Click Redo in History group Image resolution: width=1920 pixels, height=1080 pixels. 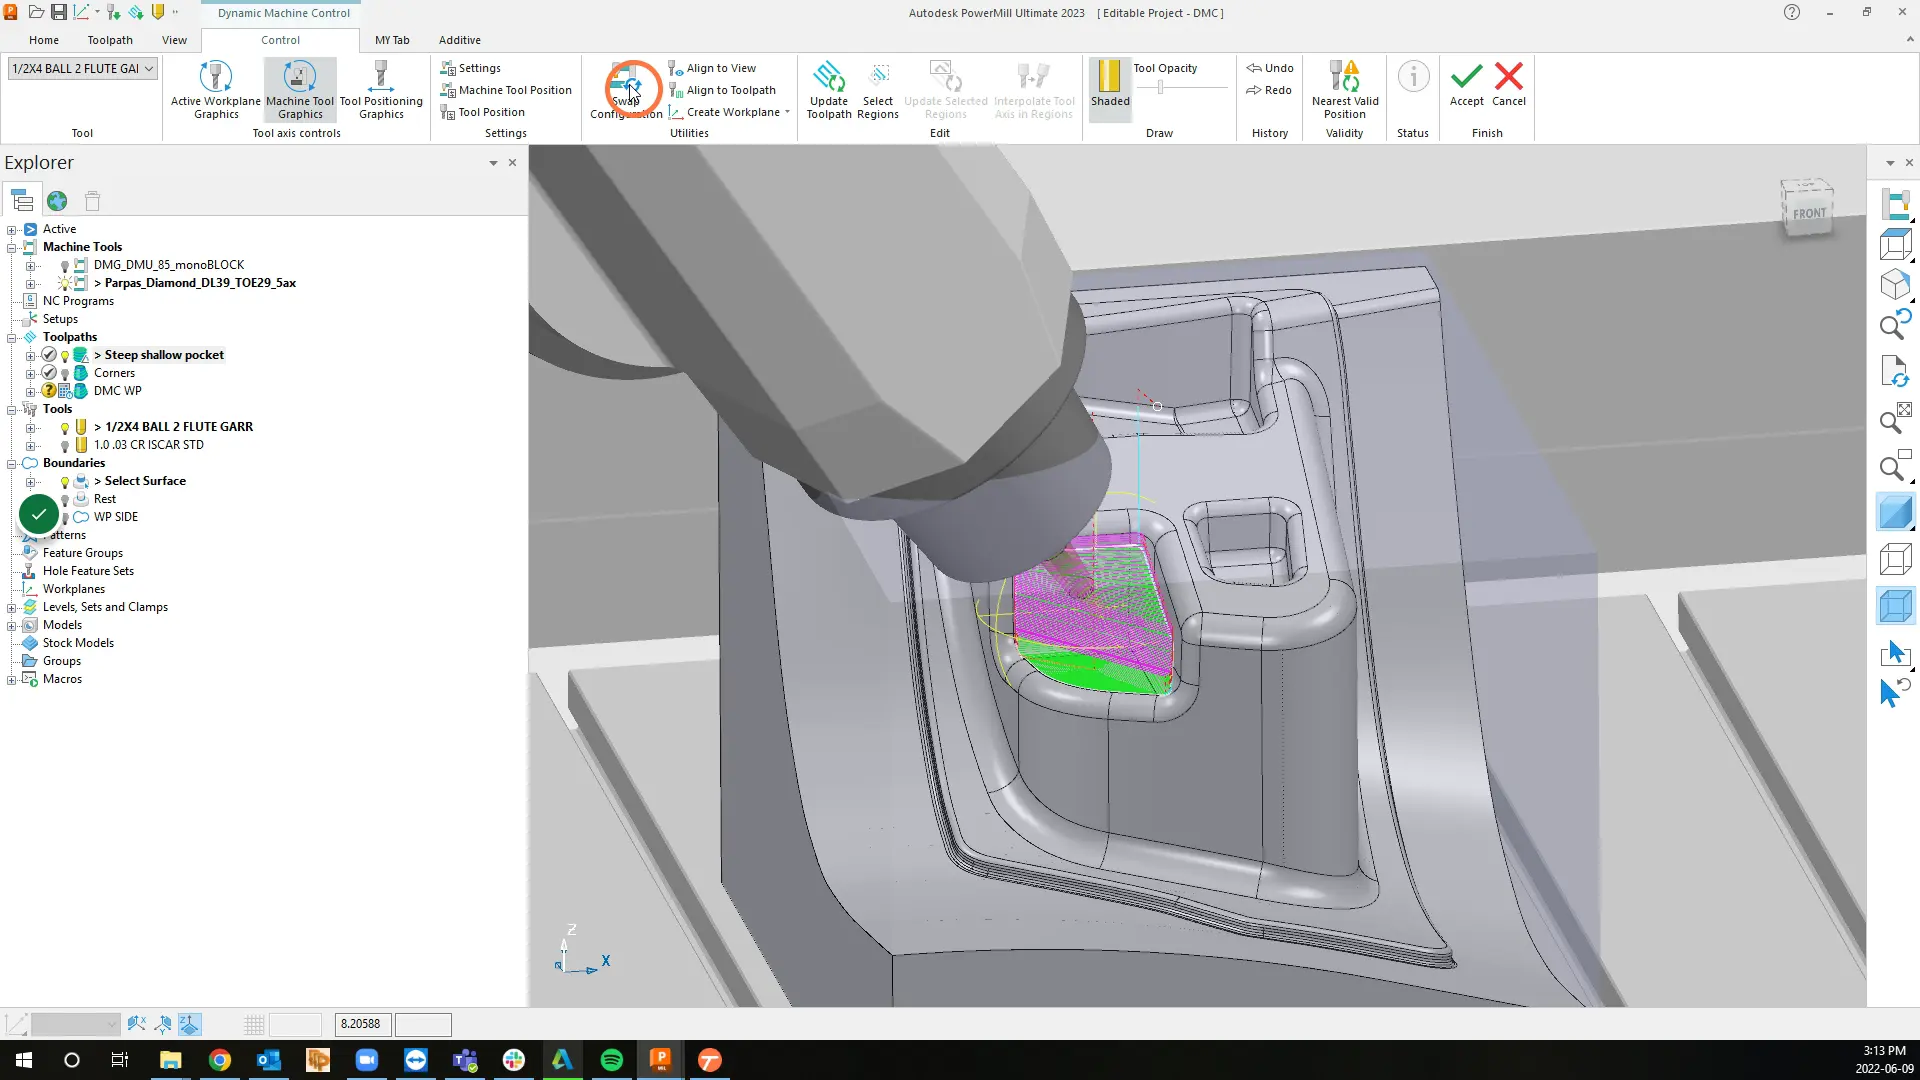click(x=1269, y=90)
